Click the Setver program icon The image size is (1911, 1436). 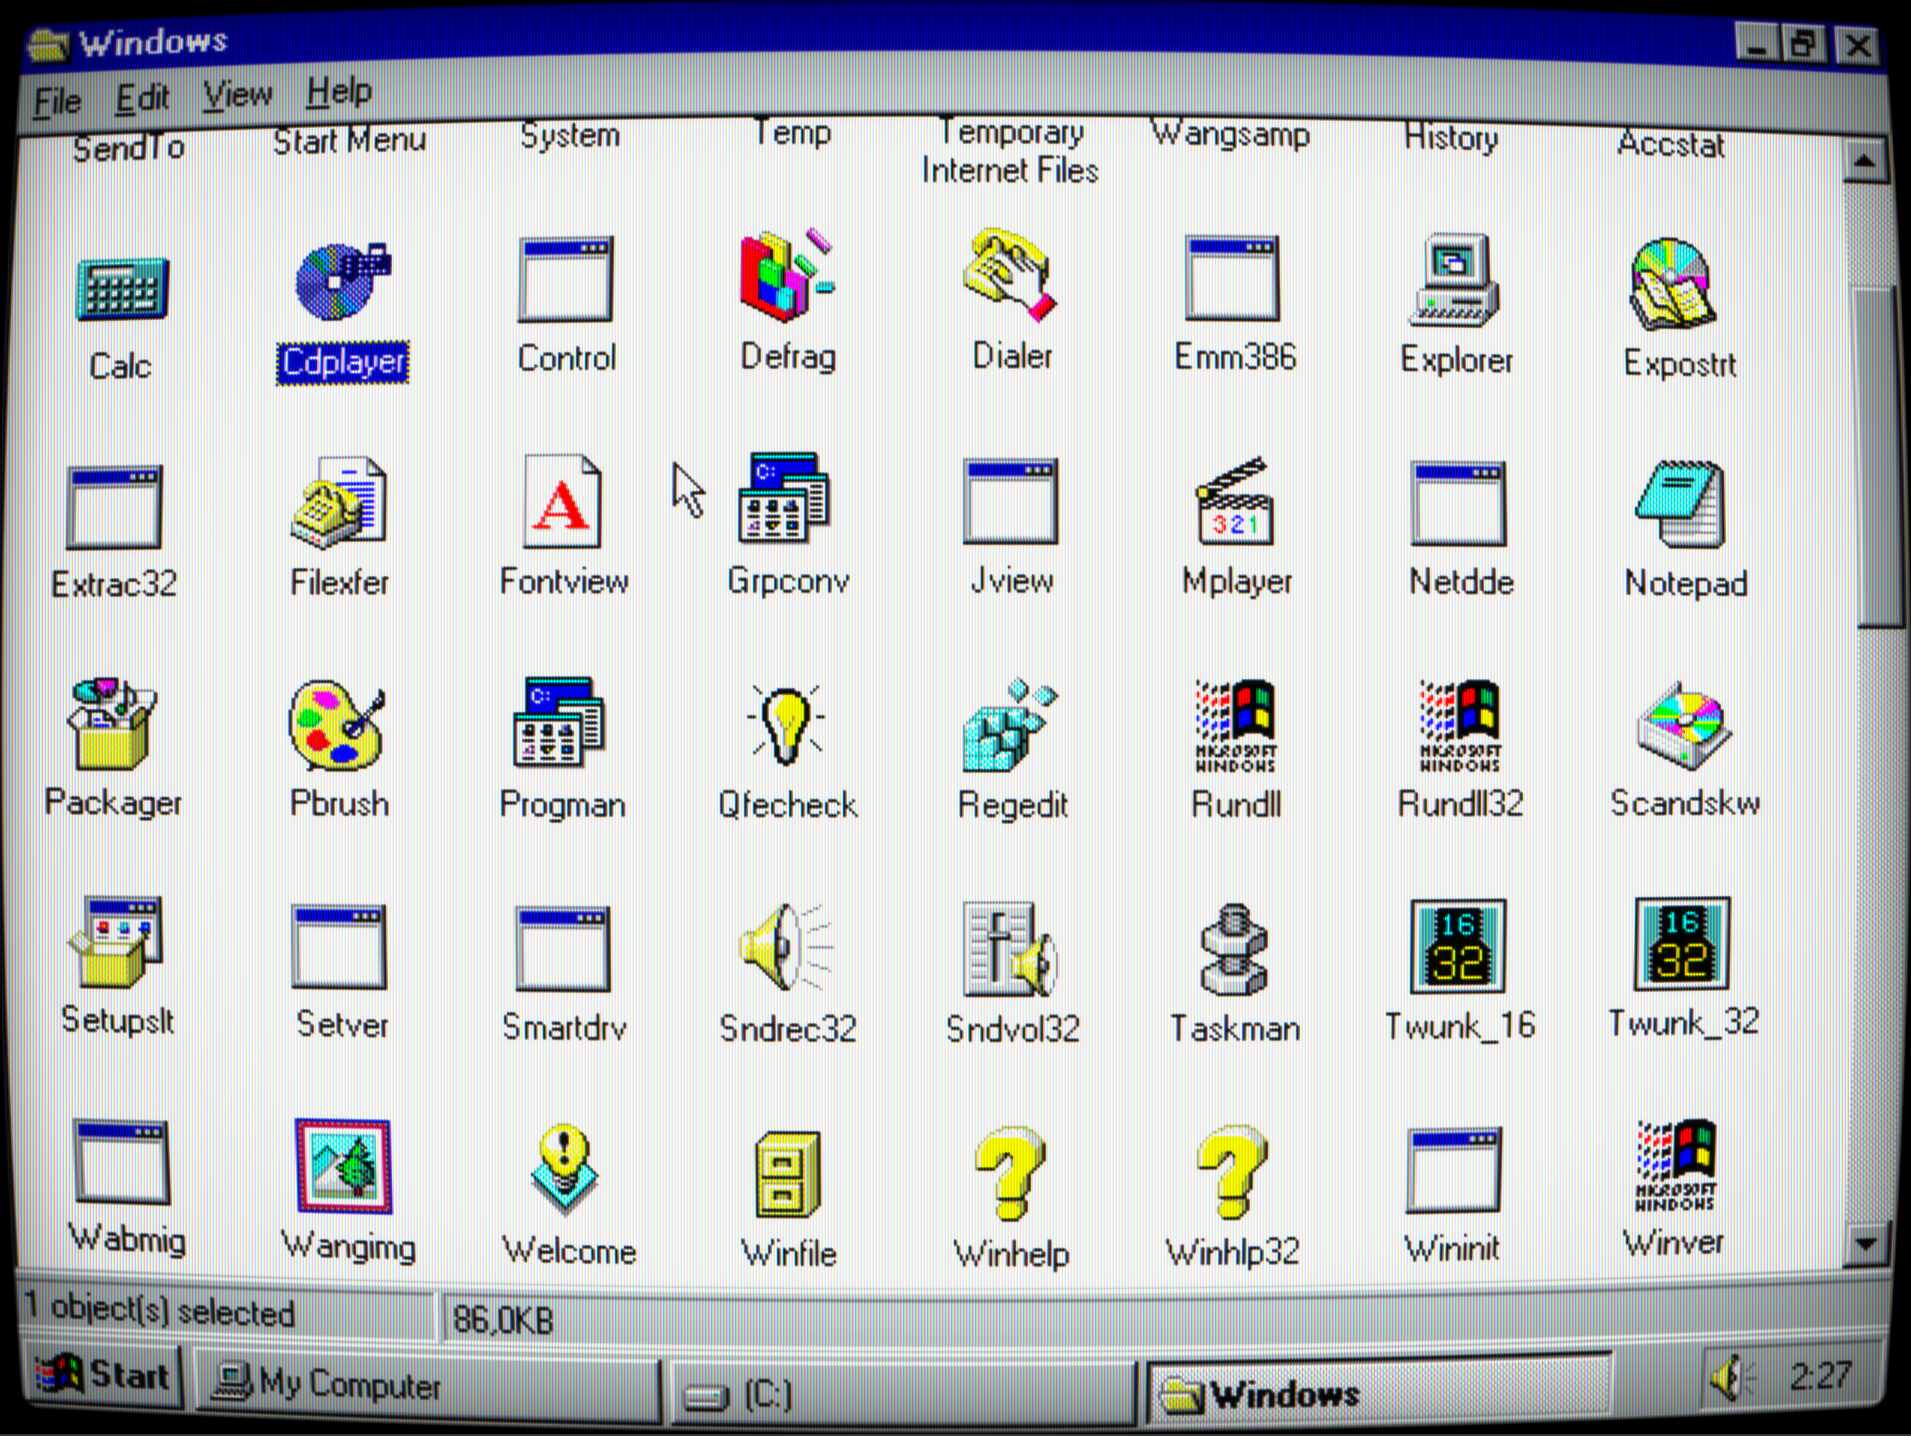click(x=339, y=946)
